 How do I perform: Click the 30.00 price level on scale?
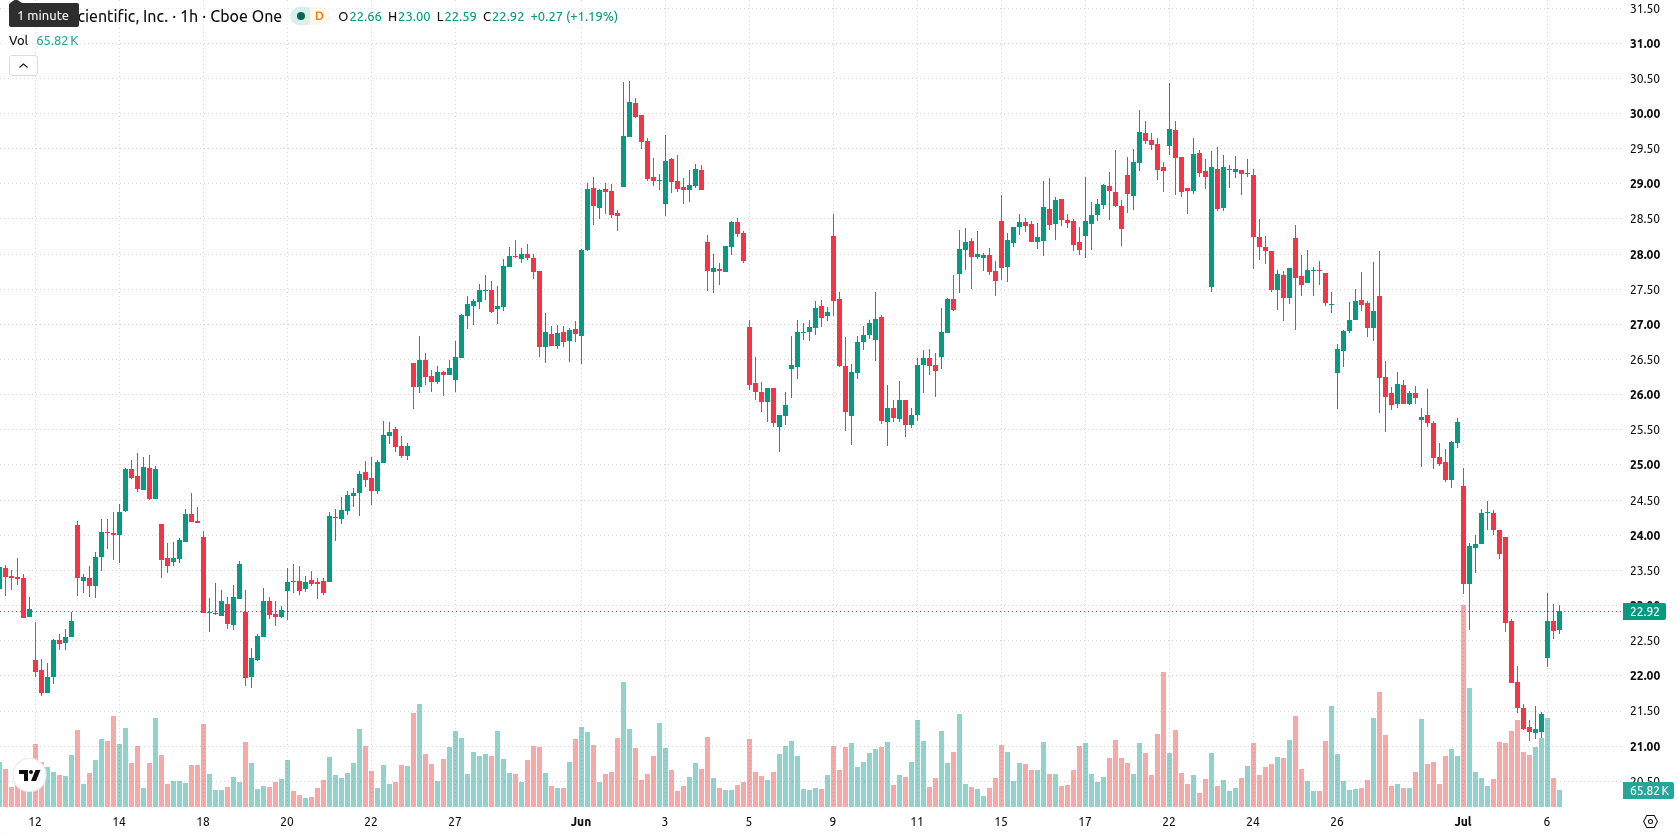pyautogui.click(x=1645, y=114)
